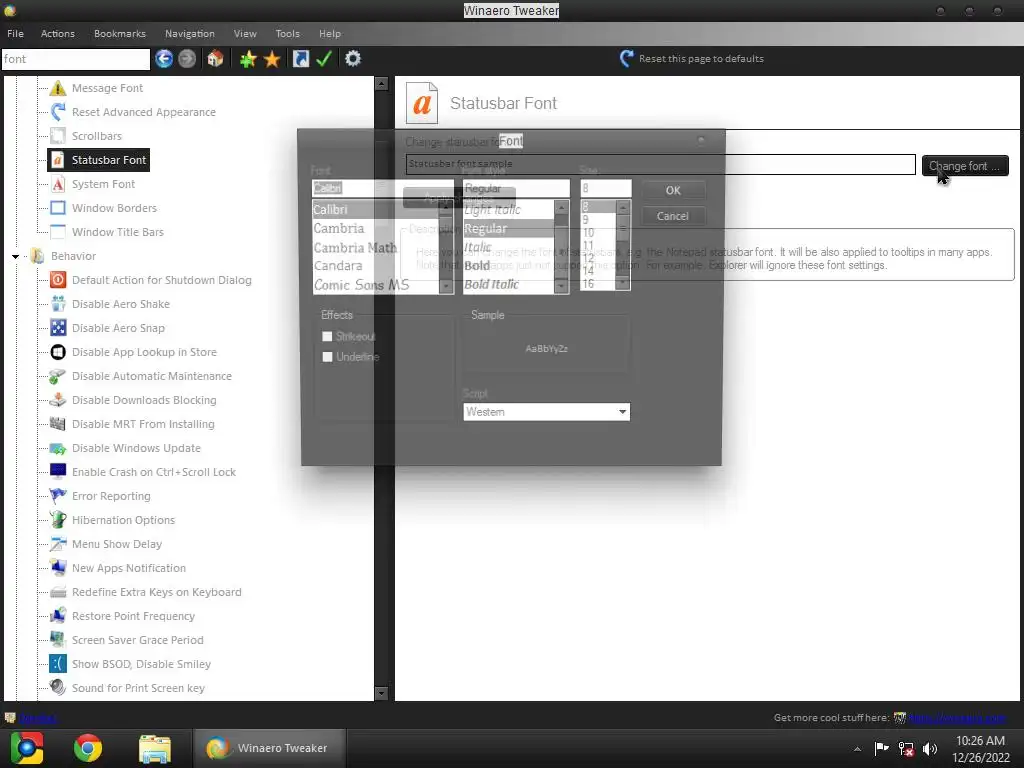Click the Disable Windows Update icon
The image size is (1024, 768).
pyautogui.click(x=58, y=448)
